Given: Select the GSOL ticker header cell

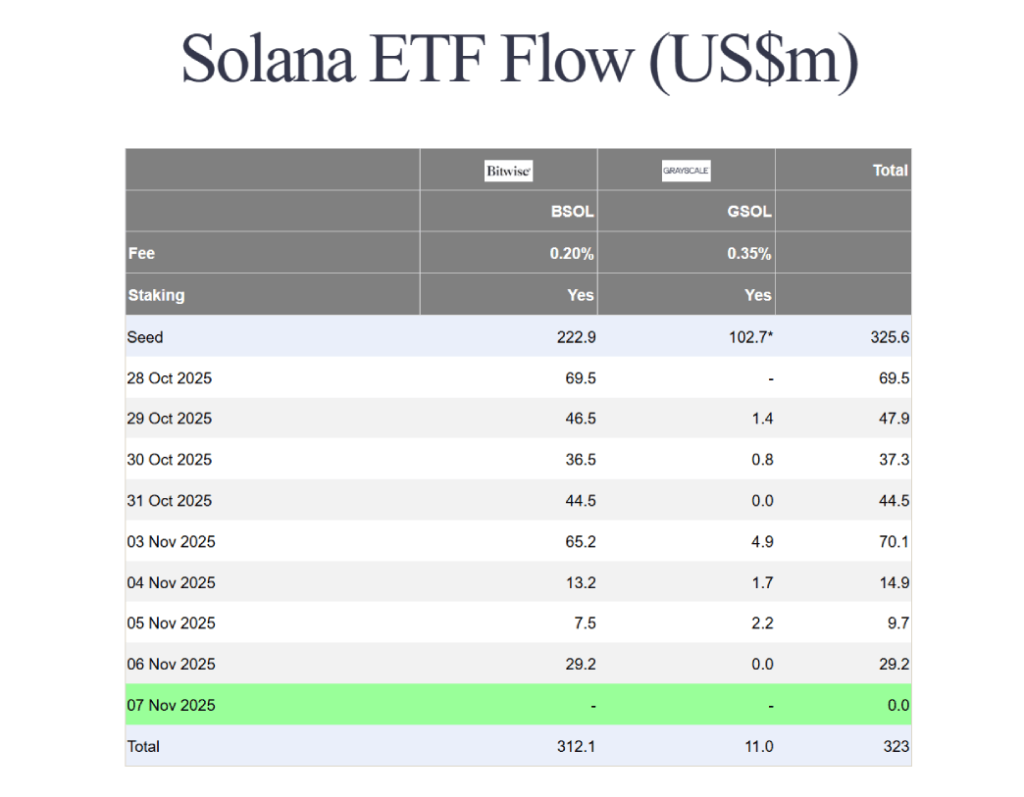Looking at the screenshot, I should [751, 212].
